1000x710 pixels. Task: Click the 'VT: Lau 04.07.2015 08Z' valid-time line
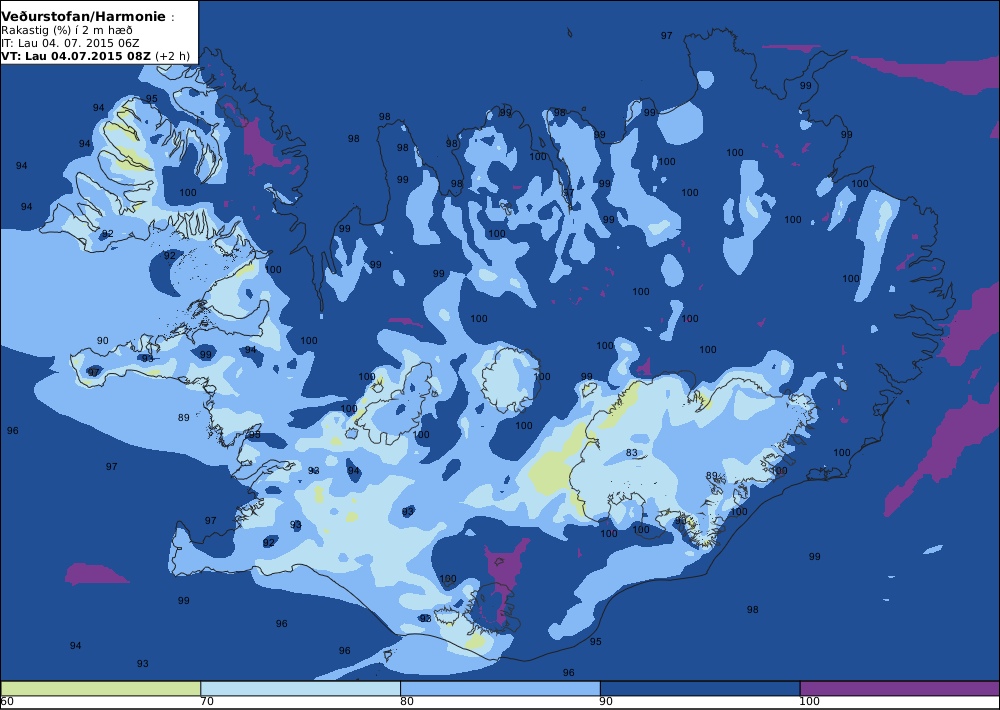pyautogui.click(x=76, y=55)
